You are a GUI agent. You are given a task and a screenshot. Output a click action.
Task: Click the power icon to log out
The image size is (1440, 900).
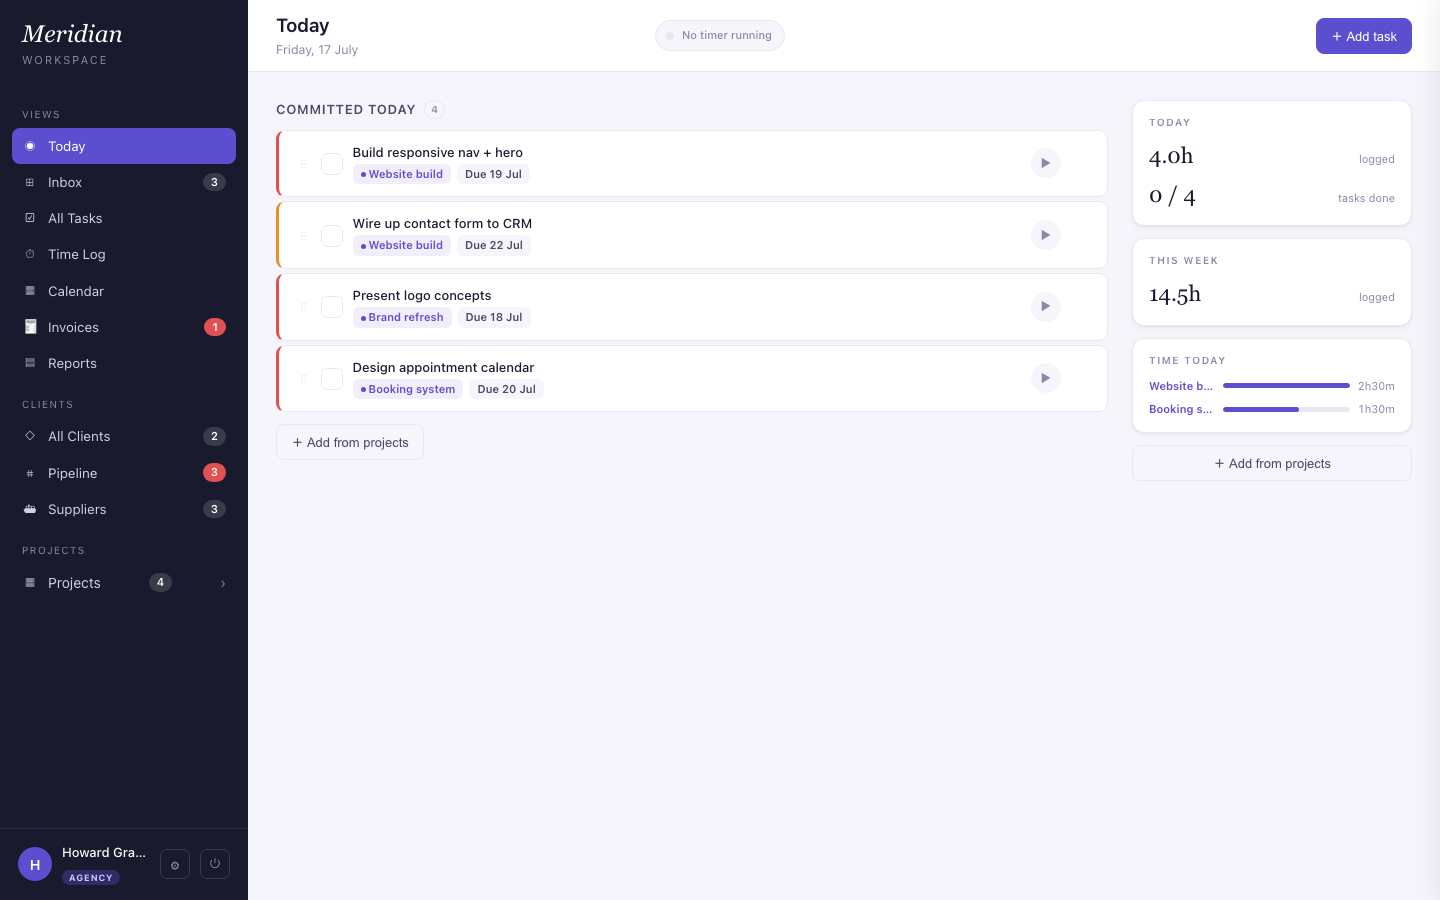pos(215,864)
